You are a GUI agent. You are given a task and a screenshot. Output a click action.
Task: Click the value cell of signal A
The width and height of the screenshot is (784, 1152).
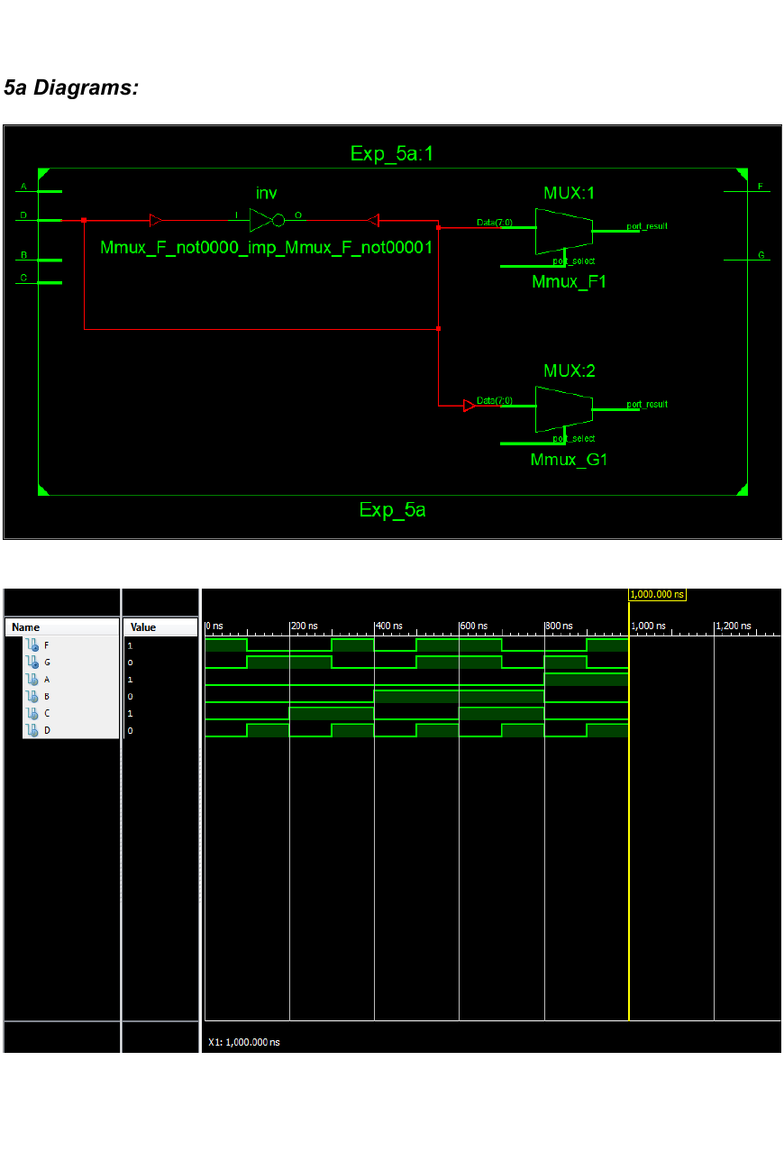click(x=160, y=680)
